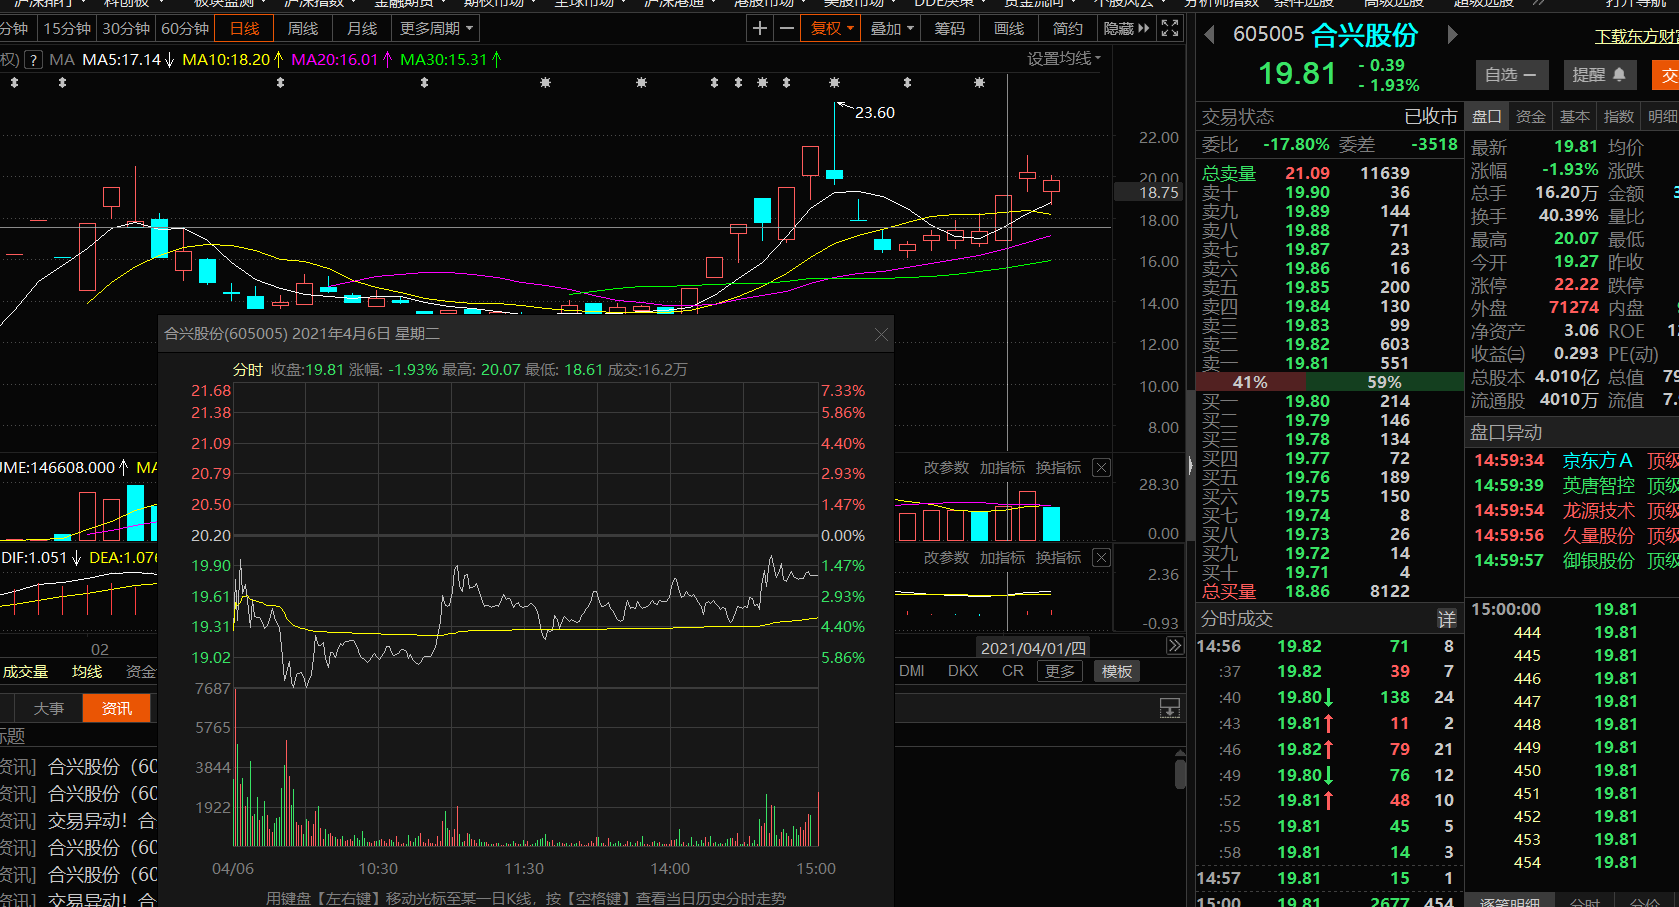Click the 简约 simple view button
The height and width of the screenshot is (907, 1679).
pyautogui.click(x=1068, y=28)
